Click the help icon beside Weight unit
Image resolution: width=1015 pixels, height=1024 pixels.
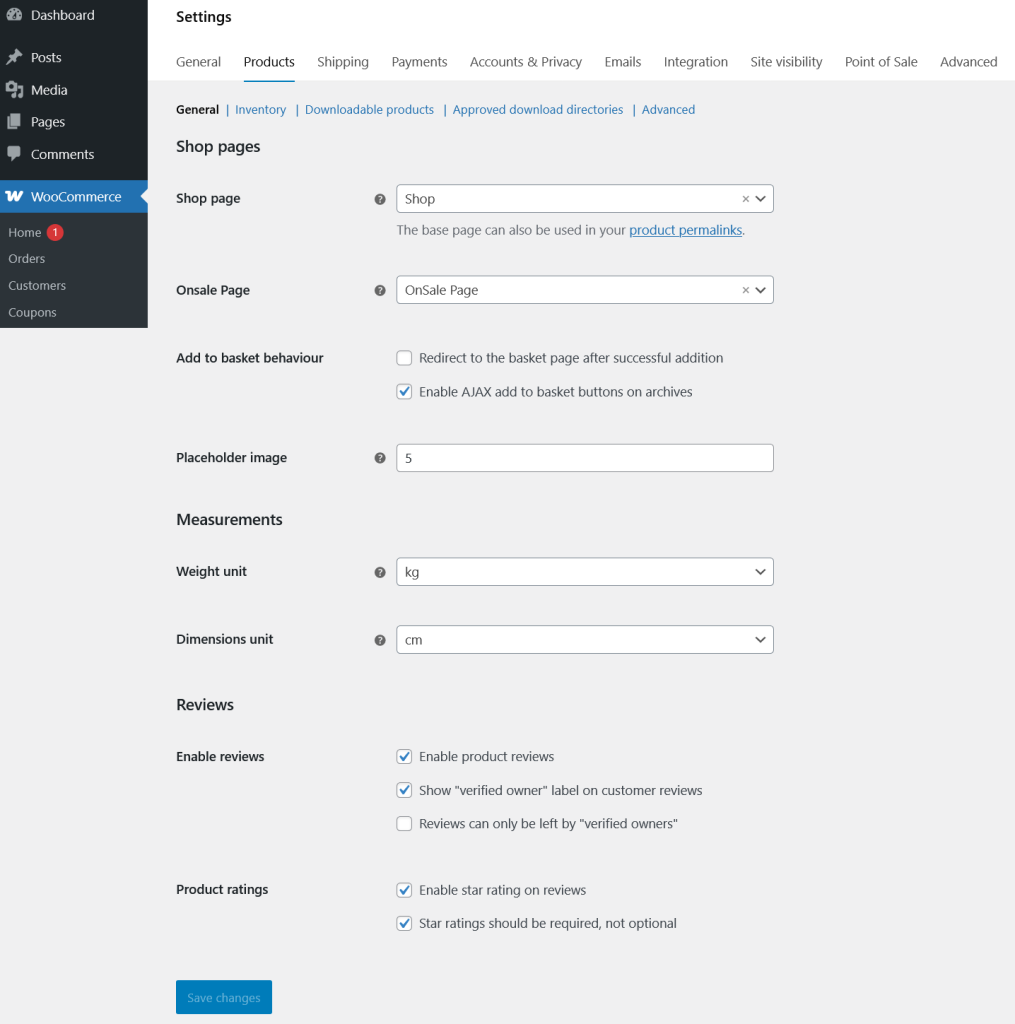[x=380, y=572]
